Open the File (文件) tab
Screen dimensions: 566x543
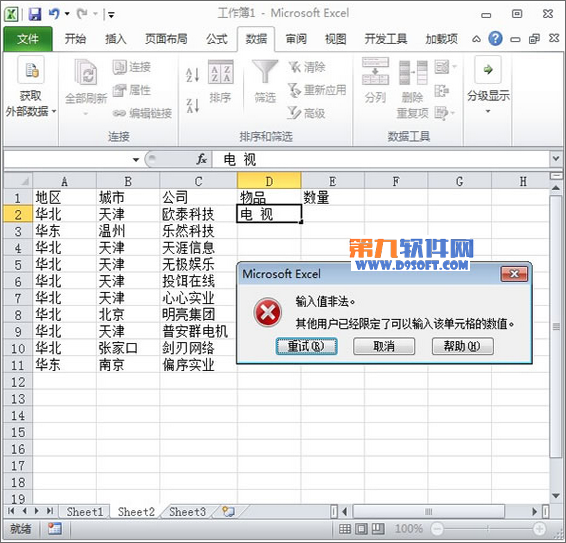28,39
